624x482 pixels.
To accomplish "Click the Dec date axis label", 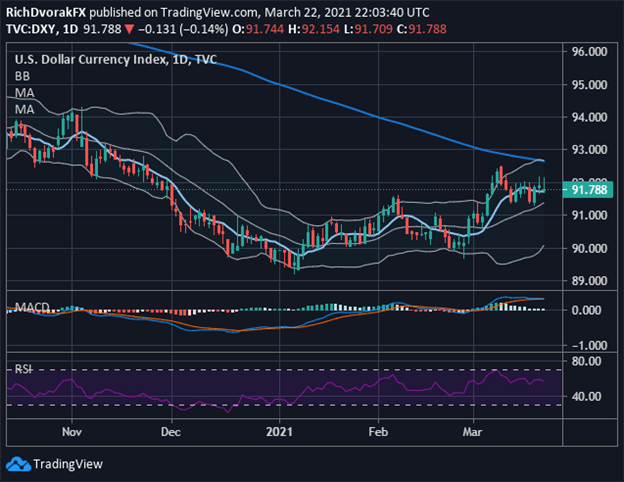I will coord(171,432).
